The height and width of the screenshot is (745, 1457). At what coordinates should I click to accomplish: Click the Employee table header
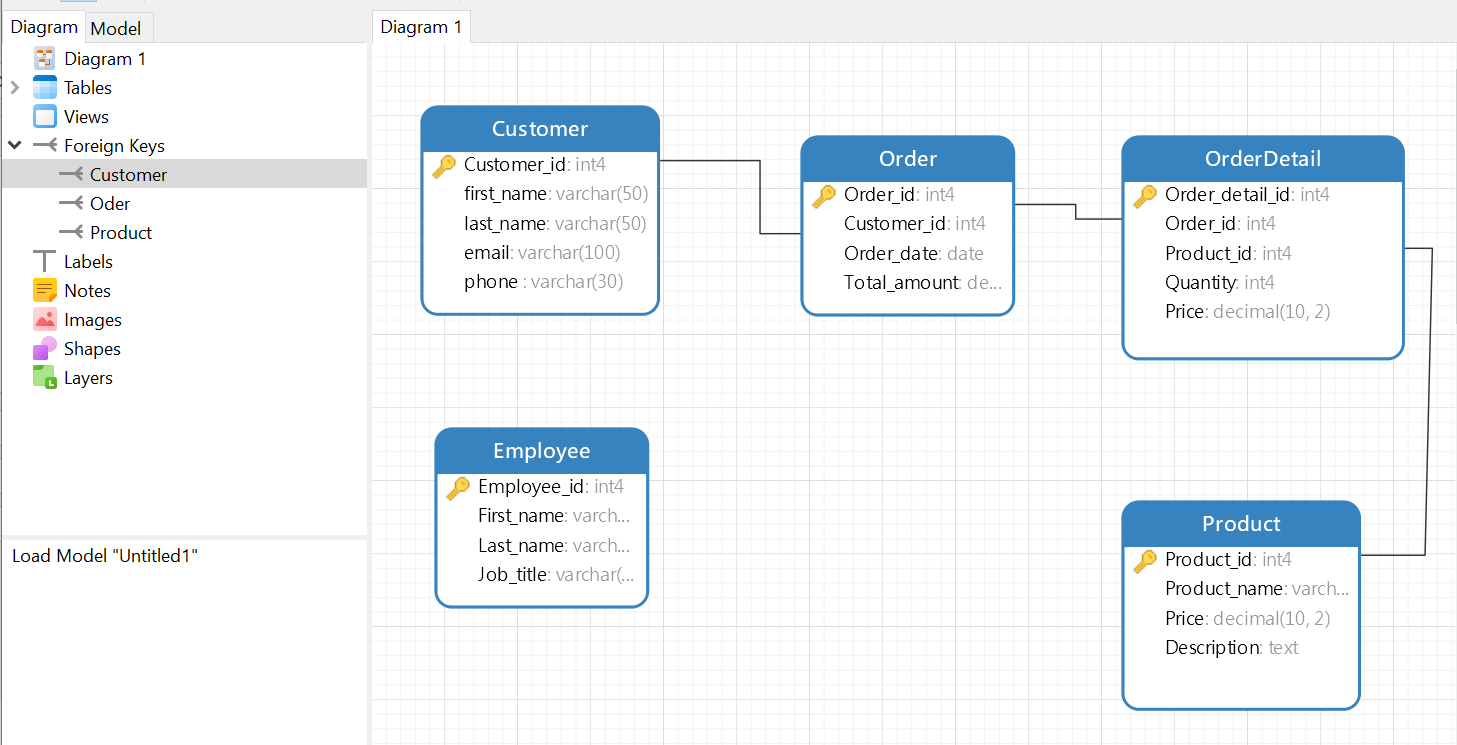[541, 451]
